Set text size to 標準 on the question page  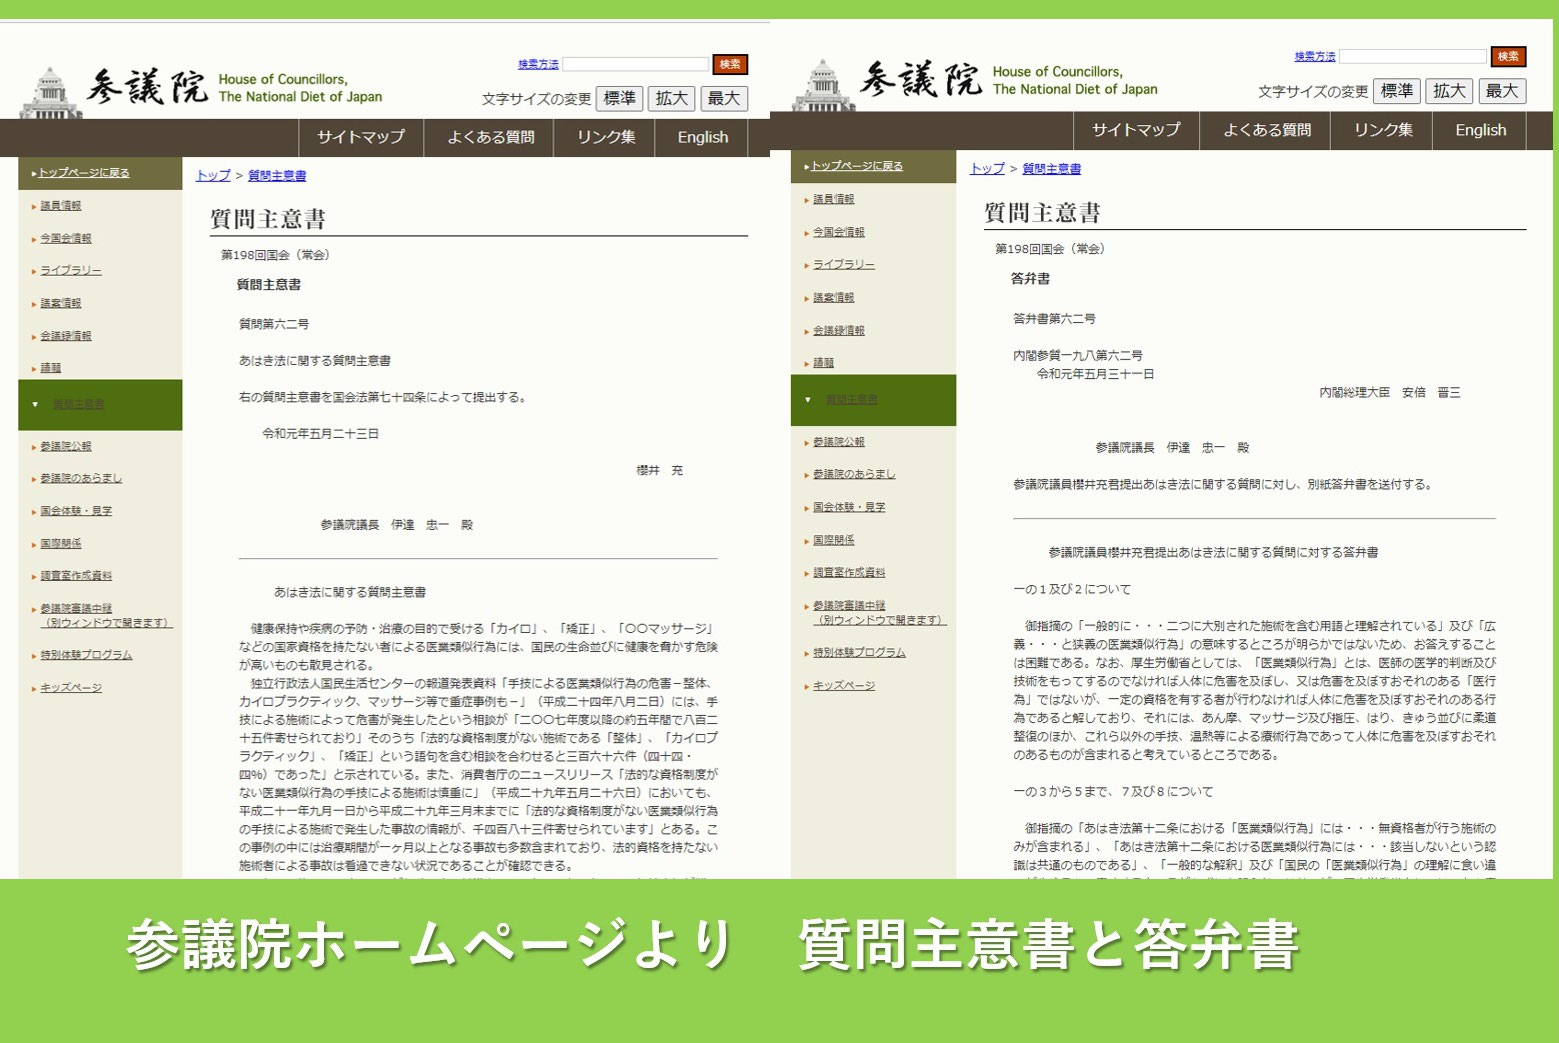(x=620, y=98)
